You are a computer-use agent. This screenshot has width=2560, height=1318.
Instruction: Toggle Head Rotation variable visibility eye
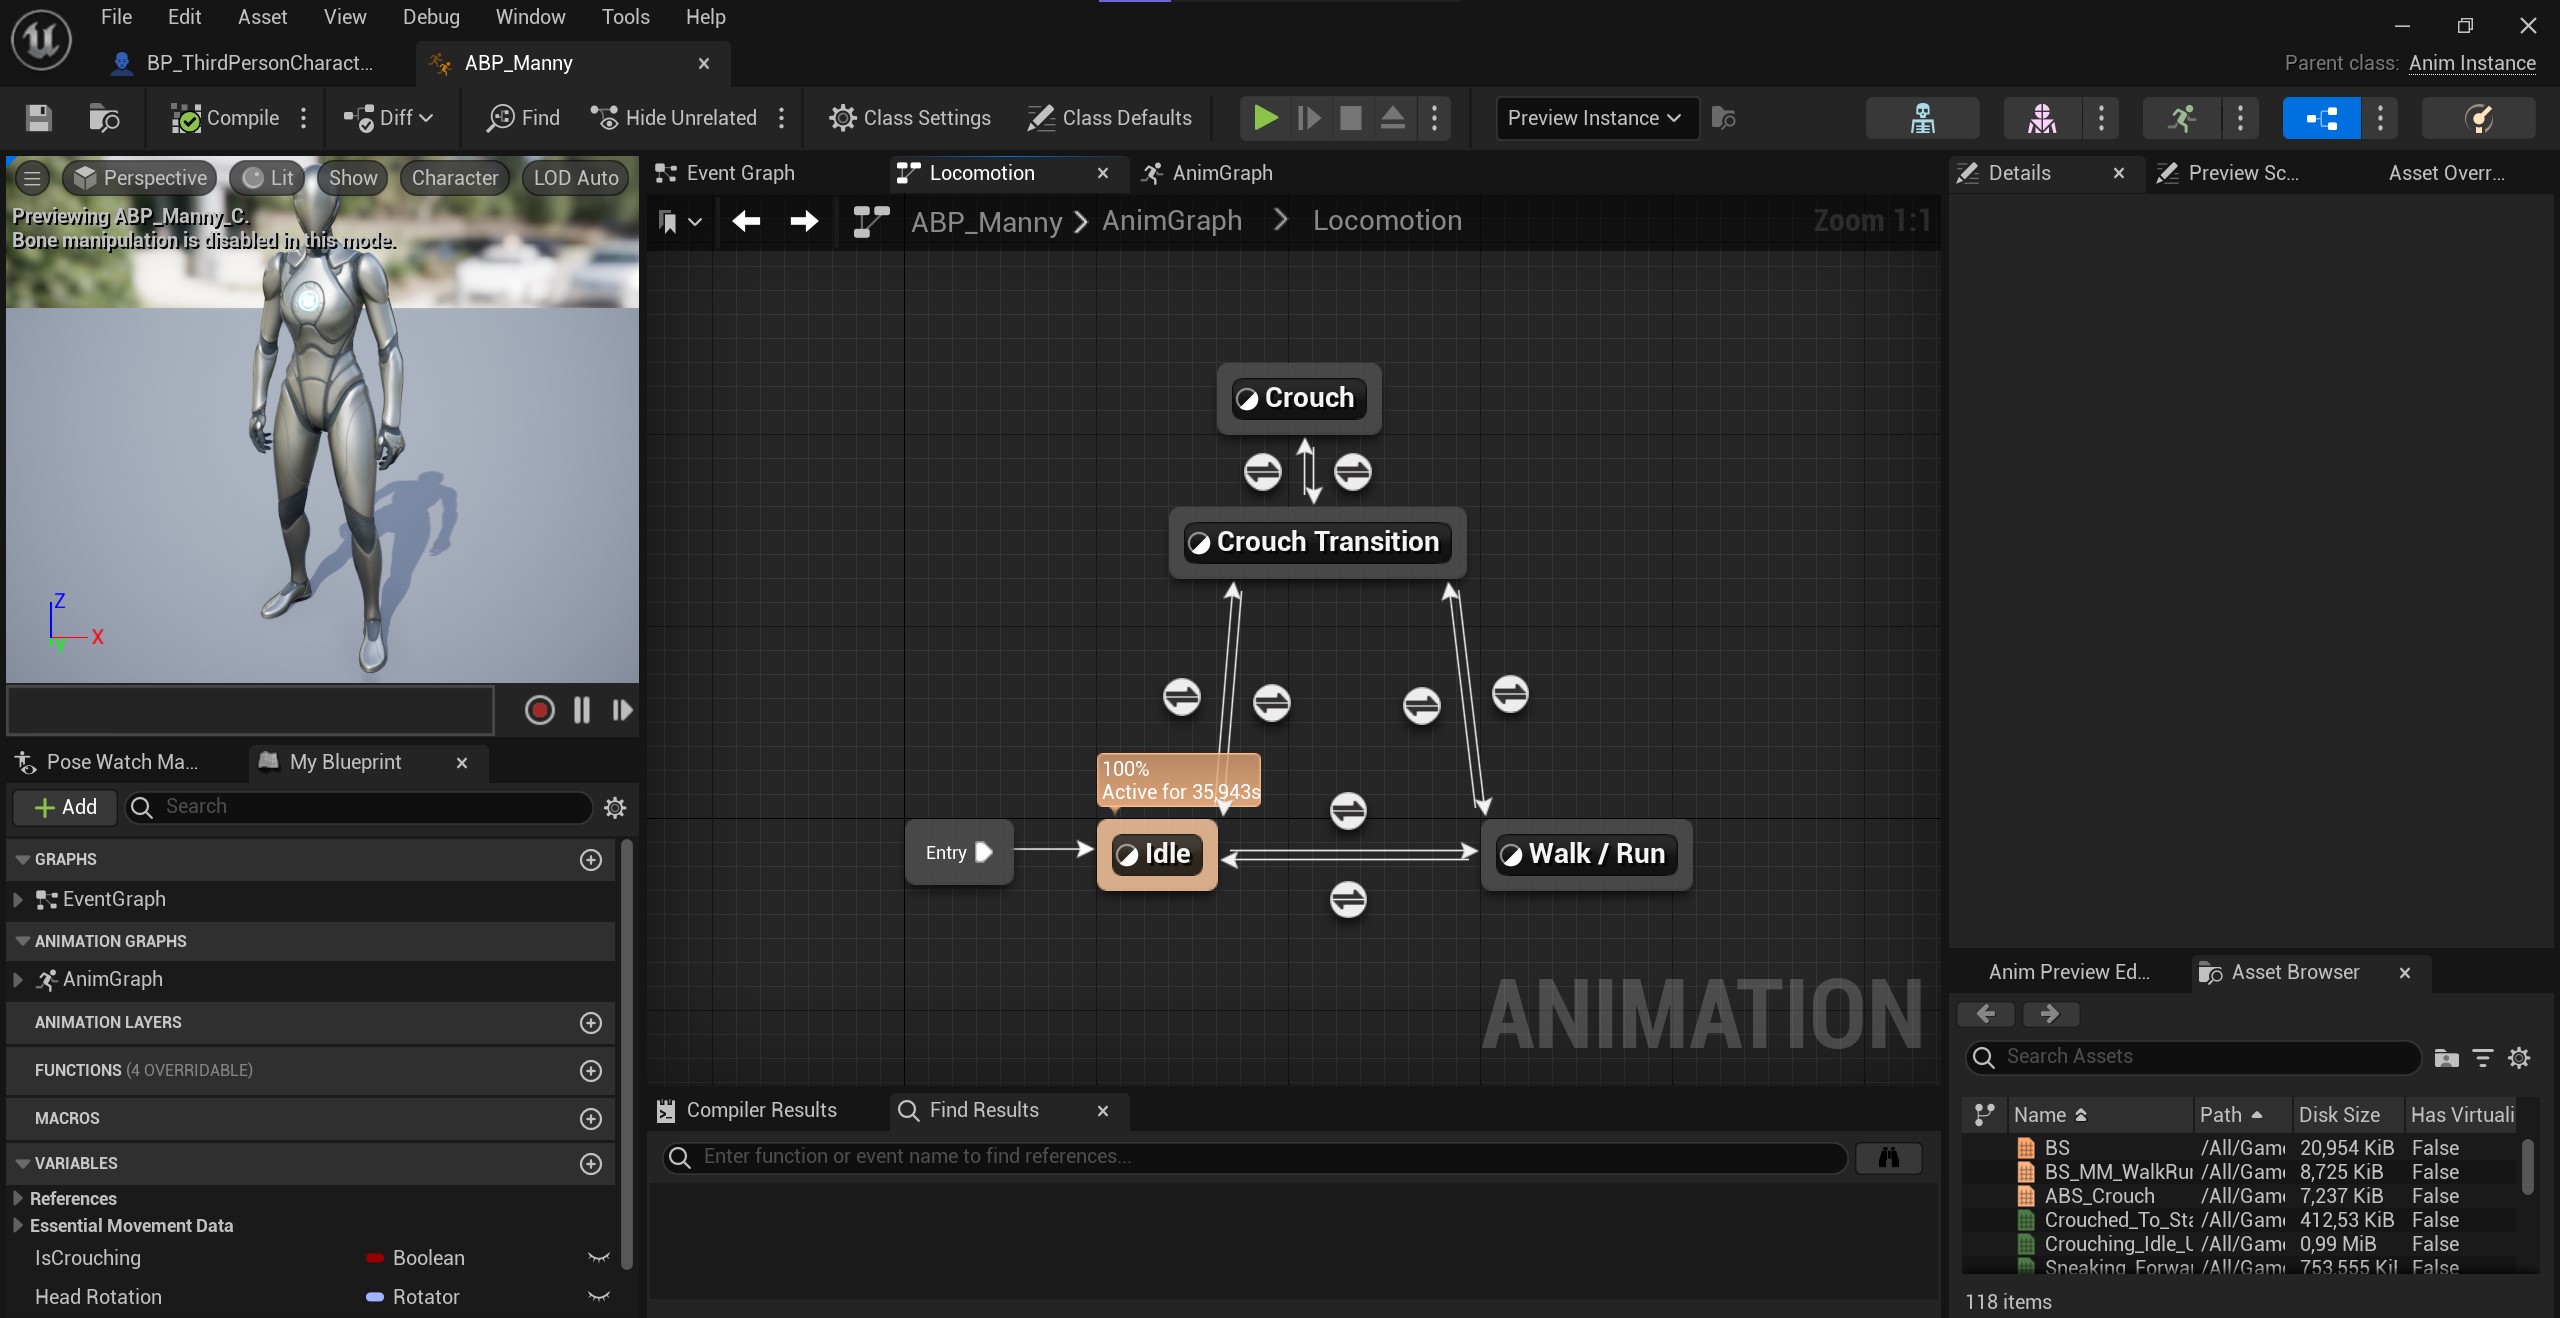(599, 1297)
